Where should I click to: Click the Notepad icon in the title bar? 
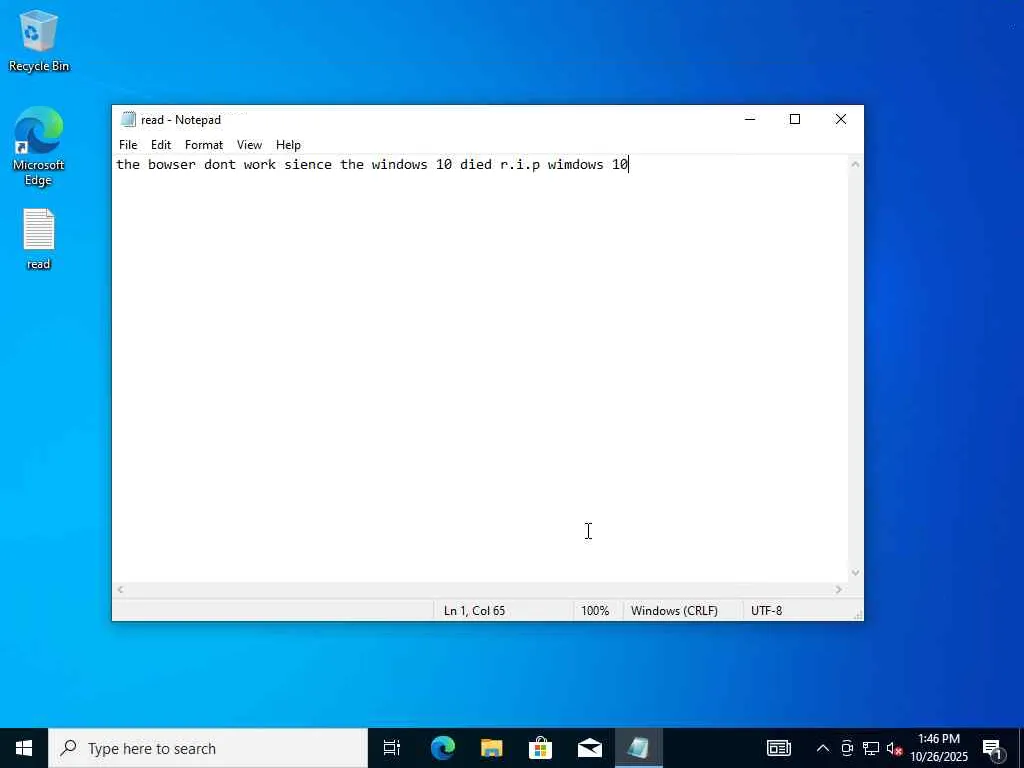tap(129, 120)
